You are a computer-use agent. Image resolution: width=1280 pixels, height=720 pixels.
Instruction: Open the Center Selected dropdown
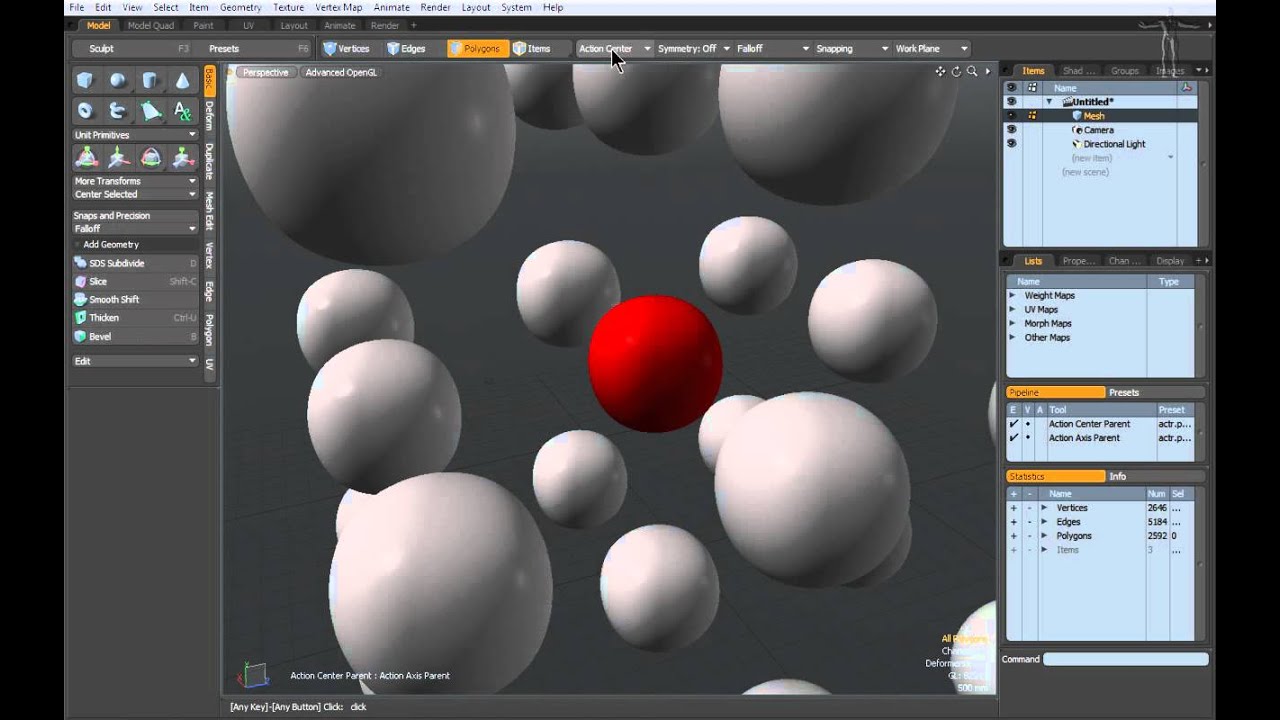(x=135, y=194)
